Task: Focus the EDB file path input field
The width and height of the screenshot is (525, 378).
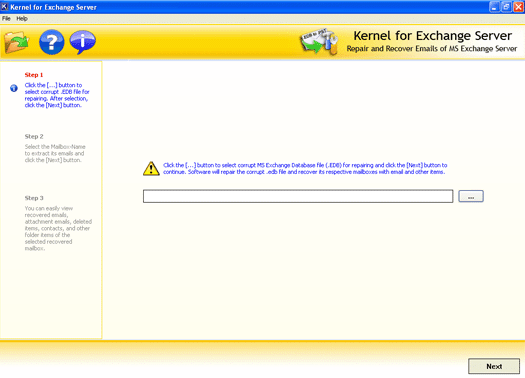Action: coord(298,196)
